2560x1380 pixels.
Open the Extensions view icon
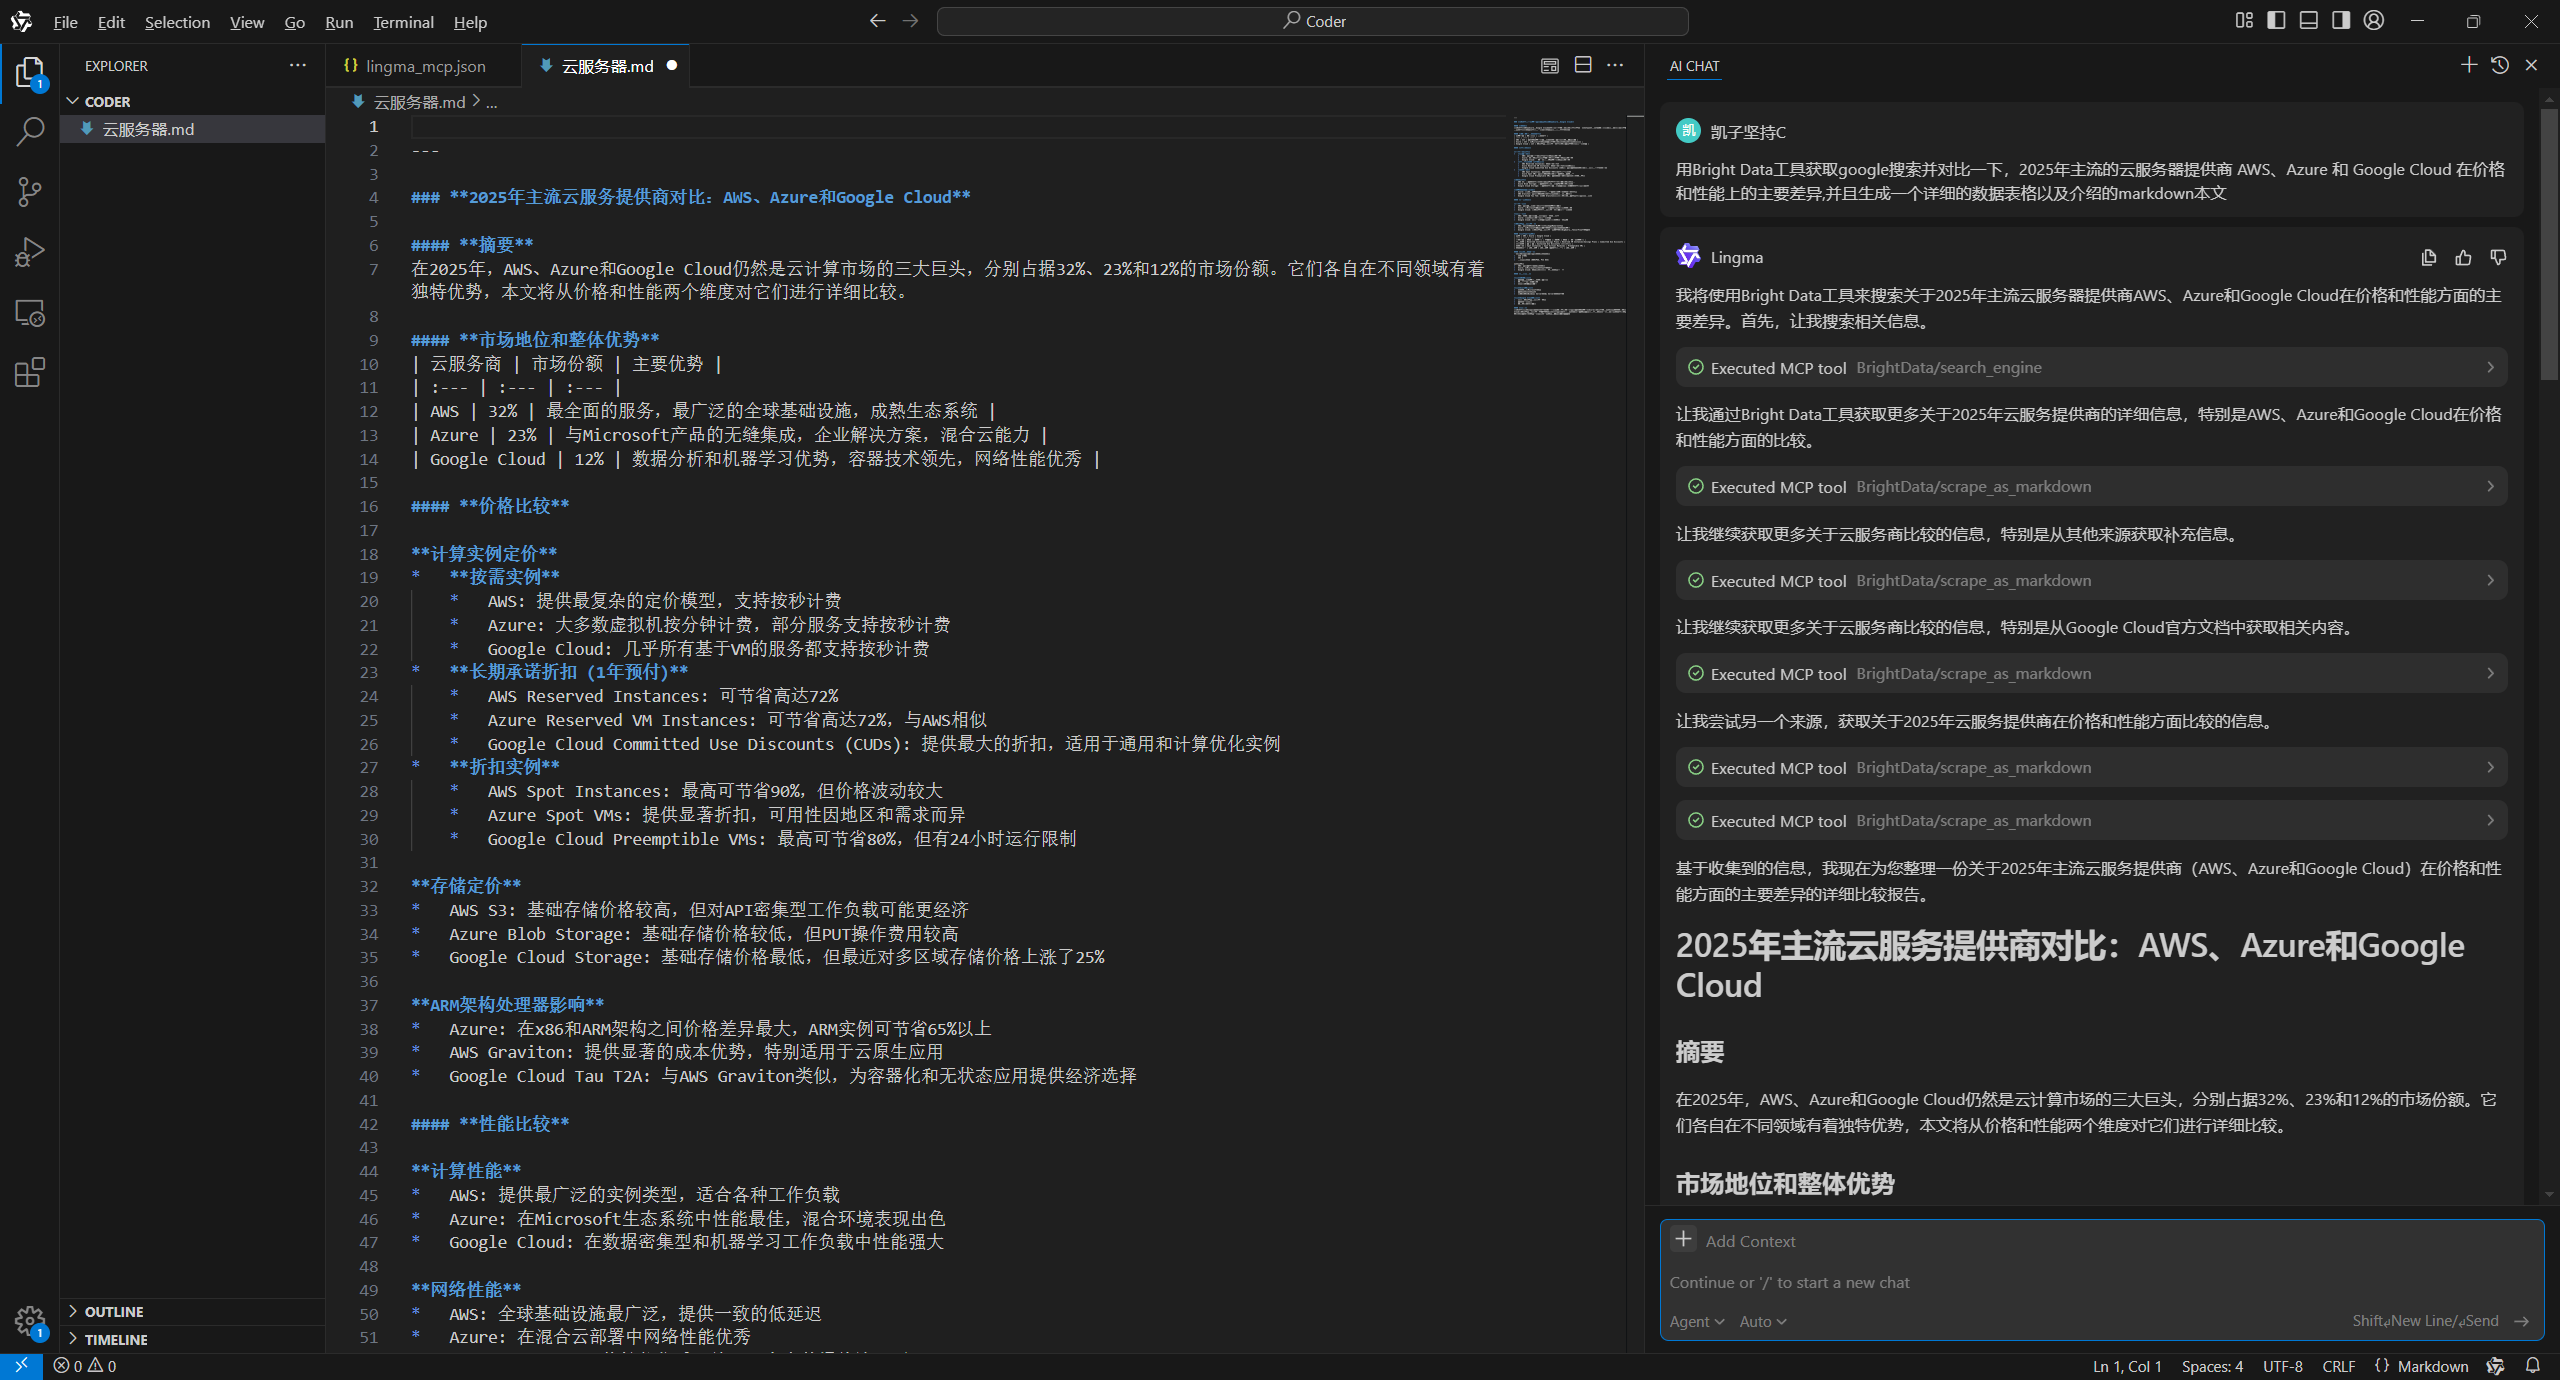point(30,373)
